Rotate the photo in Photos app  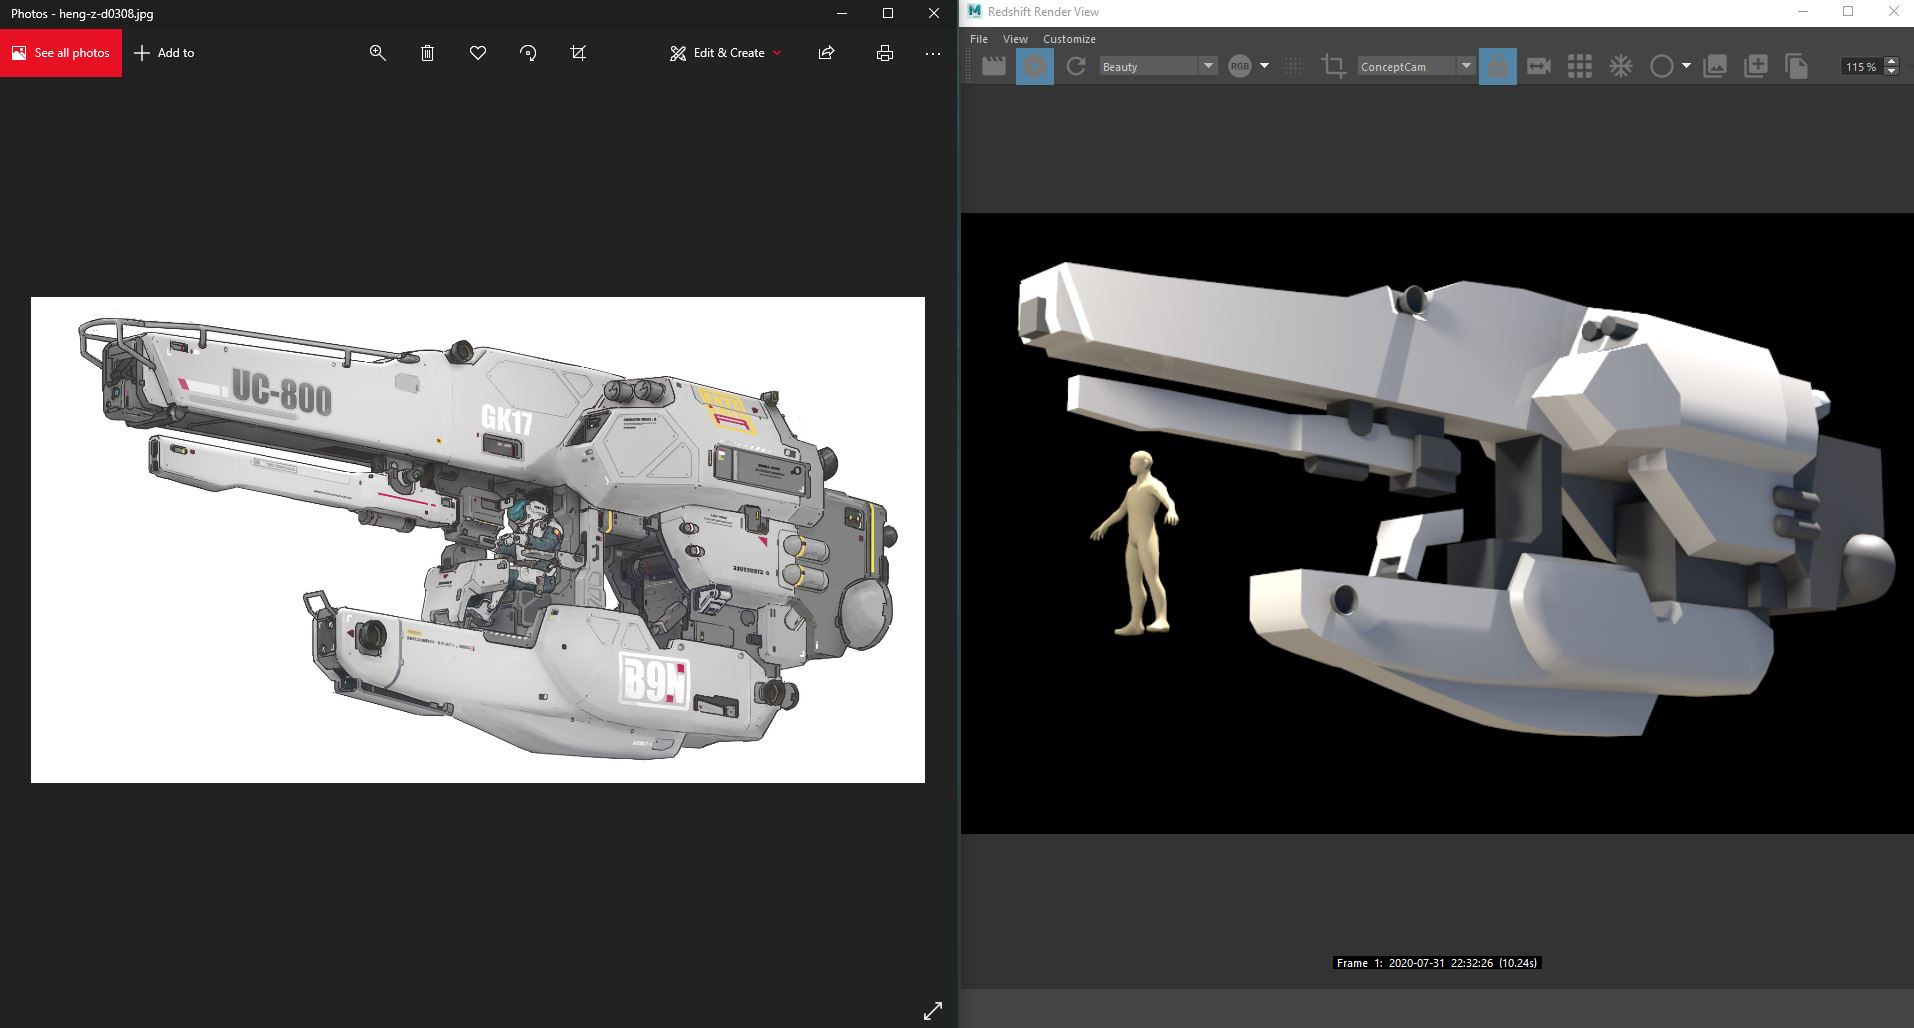pyautogui.click(x=528, y=53)
